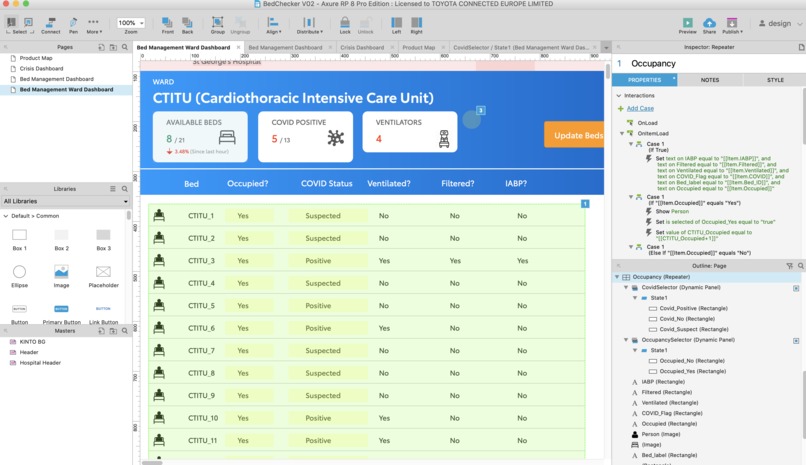
Task: Open the NOTES inspector tab
Action: coord(710,80)
